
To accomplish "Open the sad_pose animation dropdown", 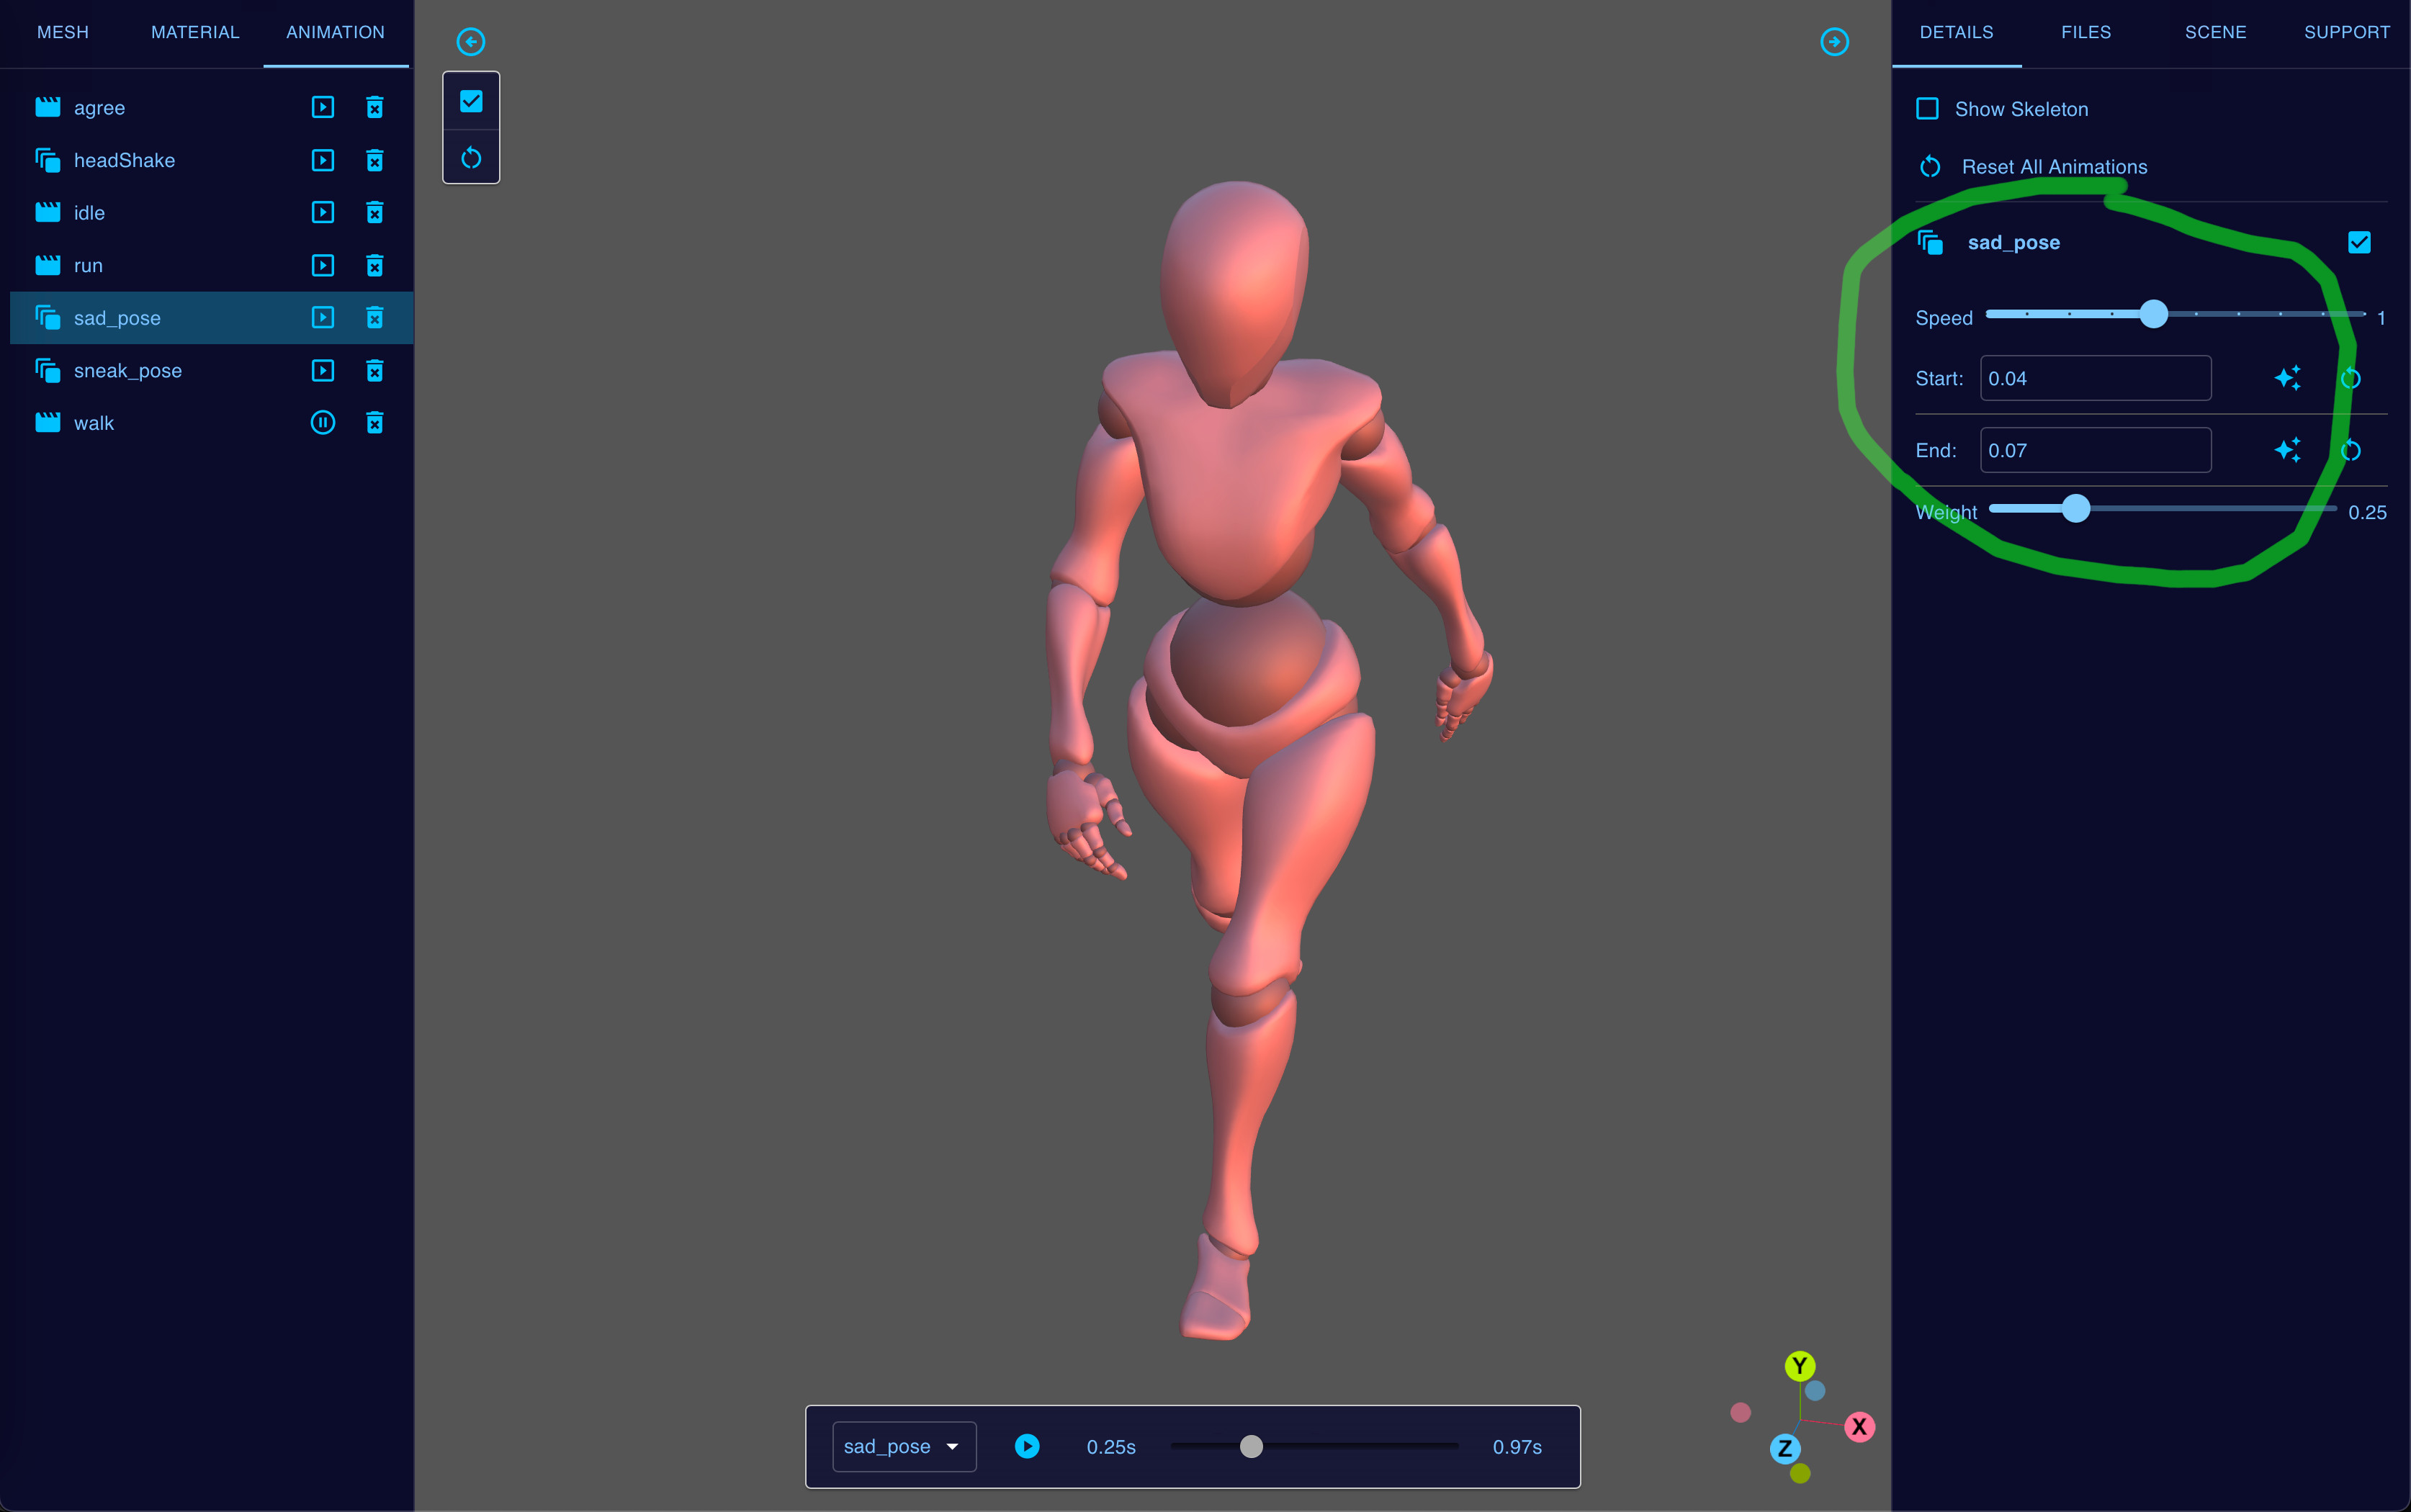I will coord(904,1446).
